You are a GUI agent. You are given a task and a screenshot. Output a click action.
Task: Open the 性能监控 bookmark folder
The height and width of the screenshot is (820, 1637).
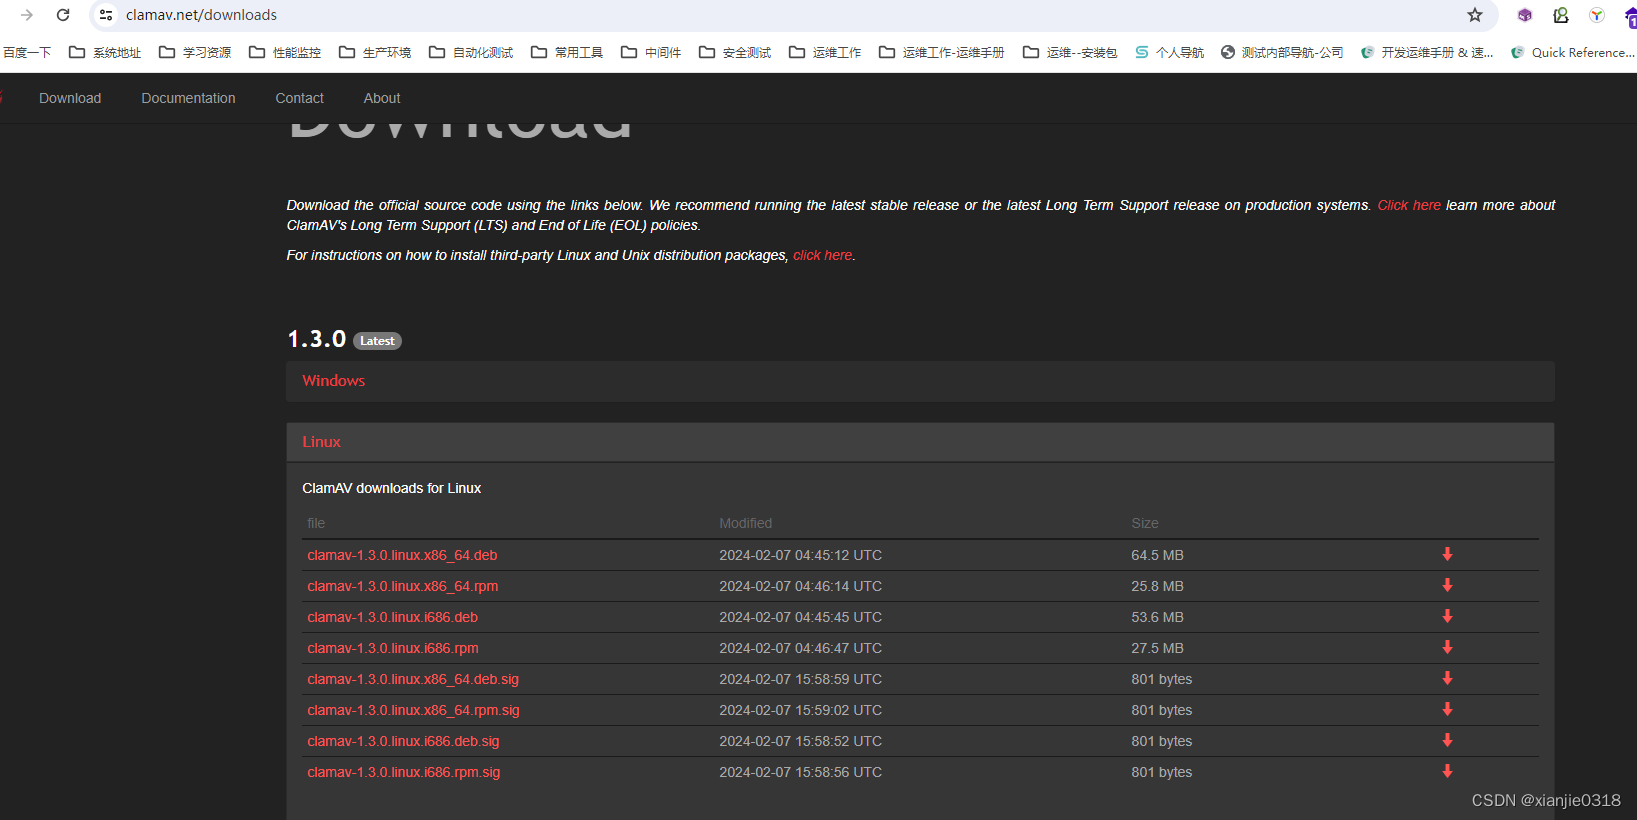[x=285, y=52]
